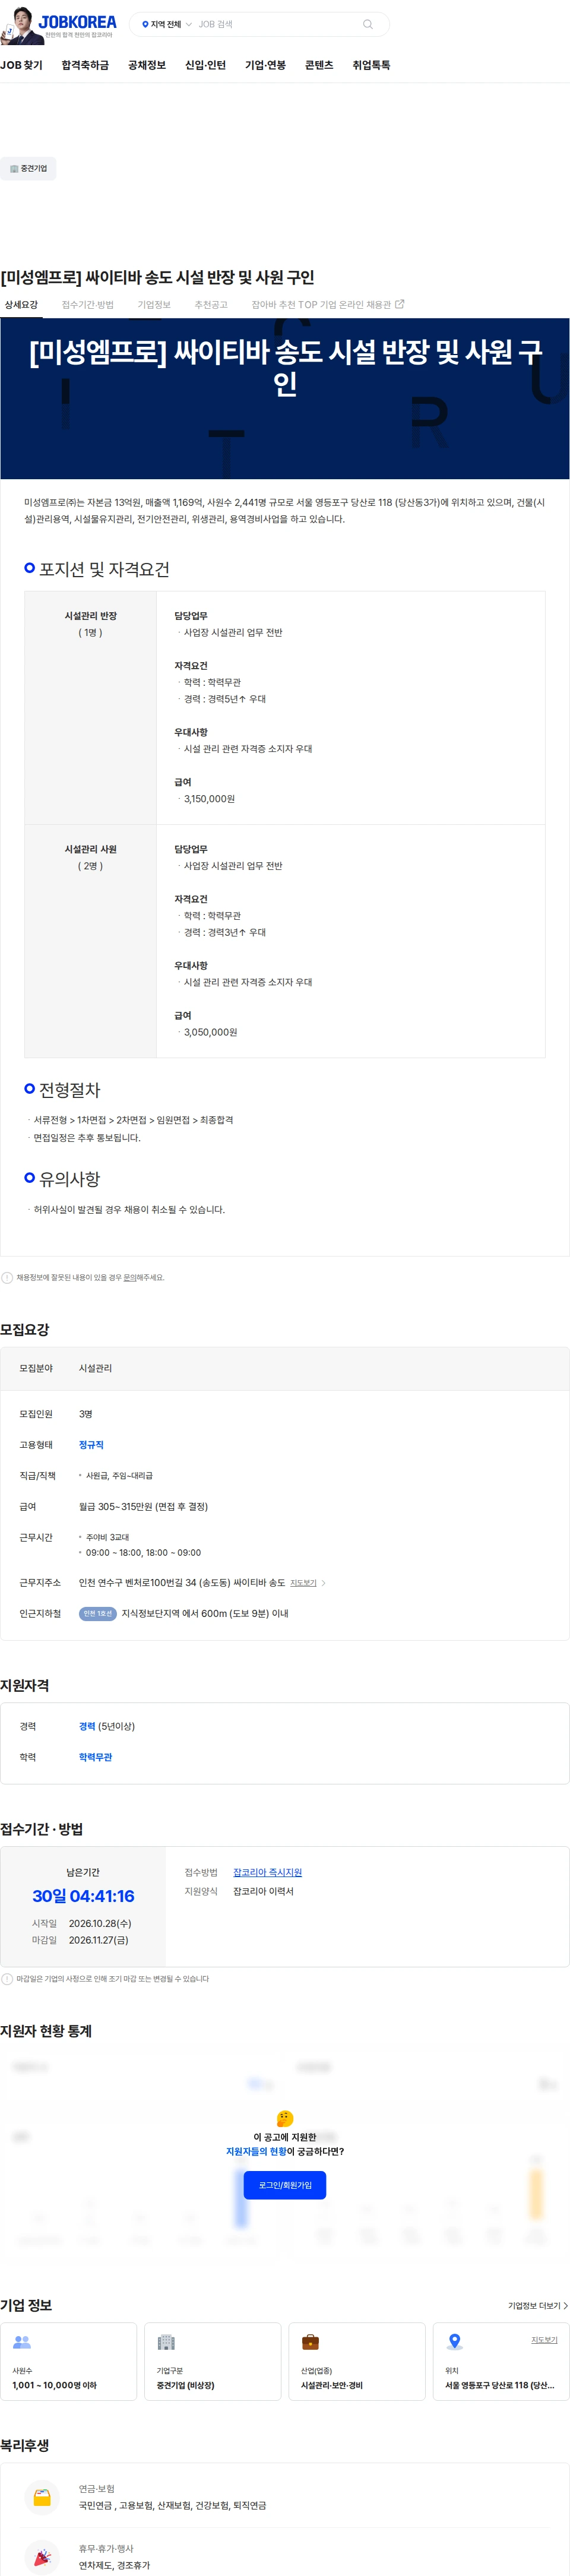Select the 상세요강 tab
This screenshot has height=2576, width=570.
click(x=21, y=304)
